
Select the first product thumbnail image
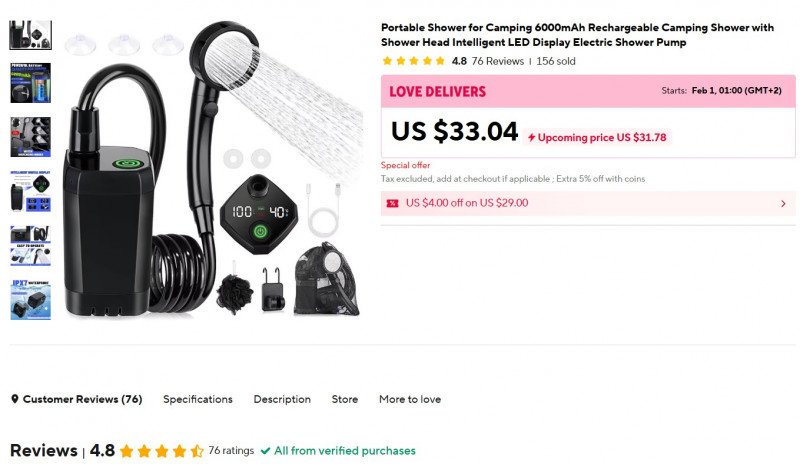pos(31,35)
